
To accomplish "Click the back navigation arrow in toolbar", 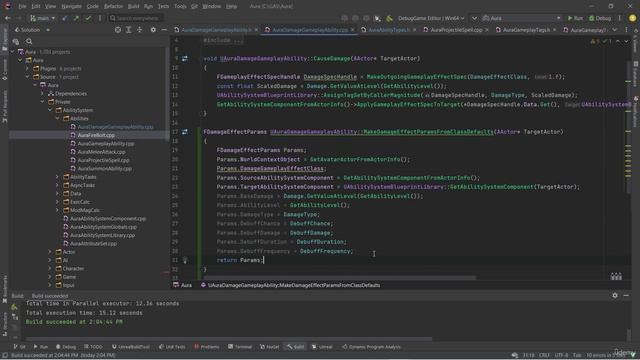I will [8, 18].
